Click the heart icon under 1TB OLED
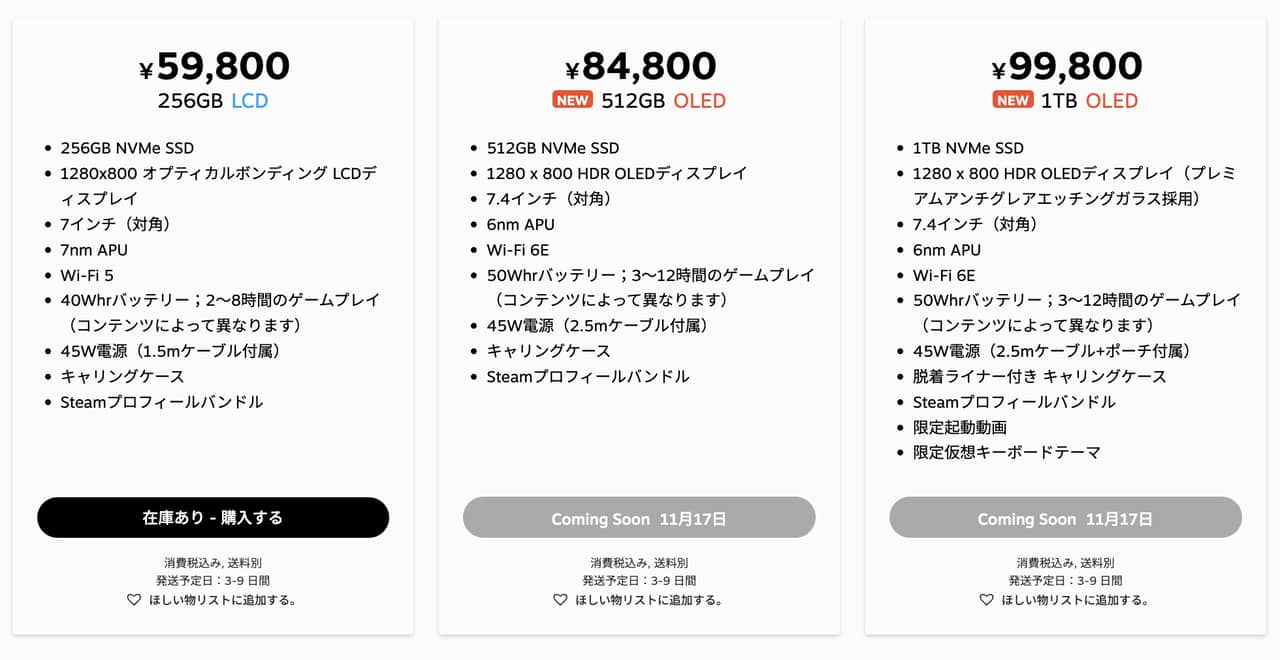 click(986, 600)
